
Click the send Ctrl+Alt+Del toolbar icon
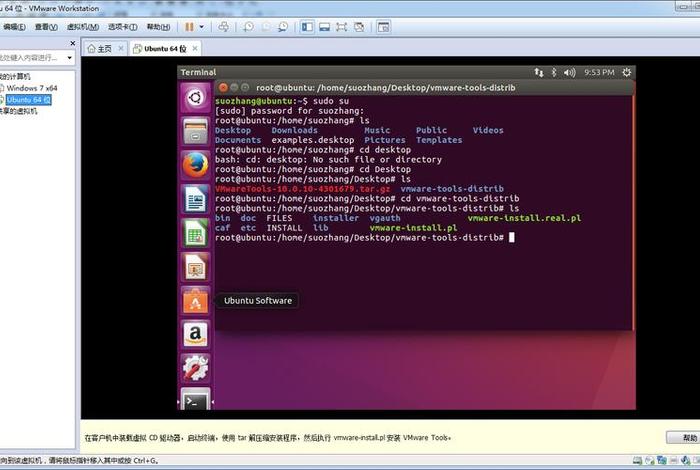pyautogui.click(x=223, y=27)
